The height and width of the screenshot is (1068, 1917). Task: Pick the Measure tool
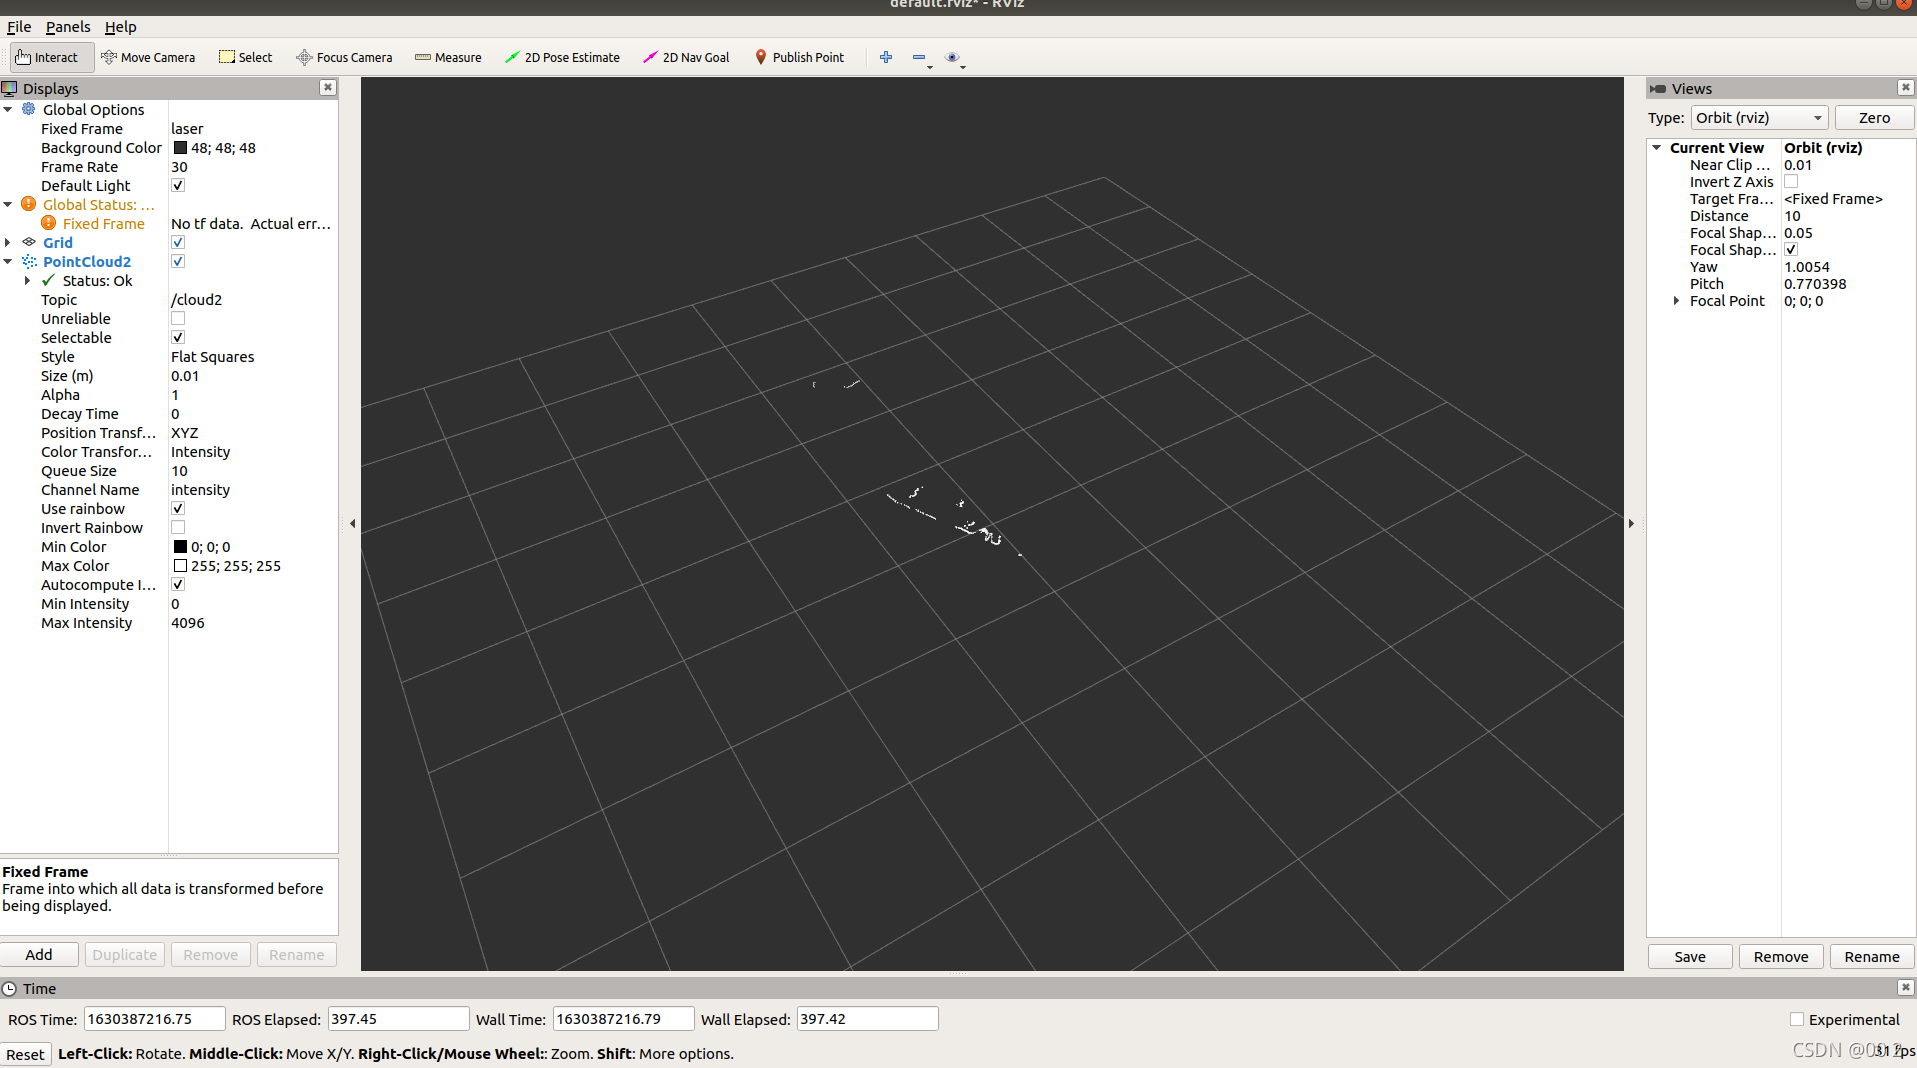(448, 57)
